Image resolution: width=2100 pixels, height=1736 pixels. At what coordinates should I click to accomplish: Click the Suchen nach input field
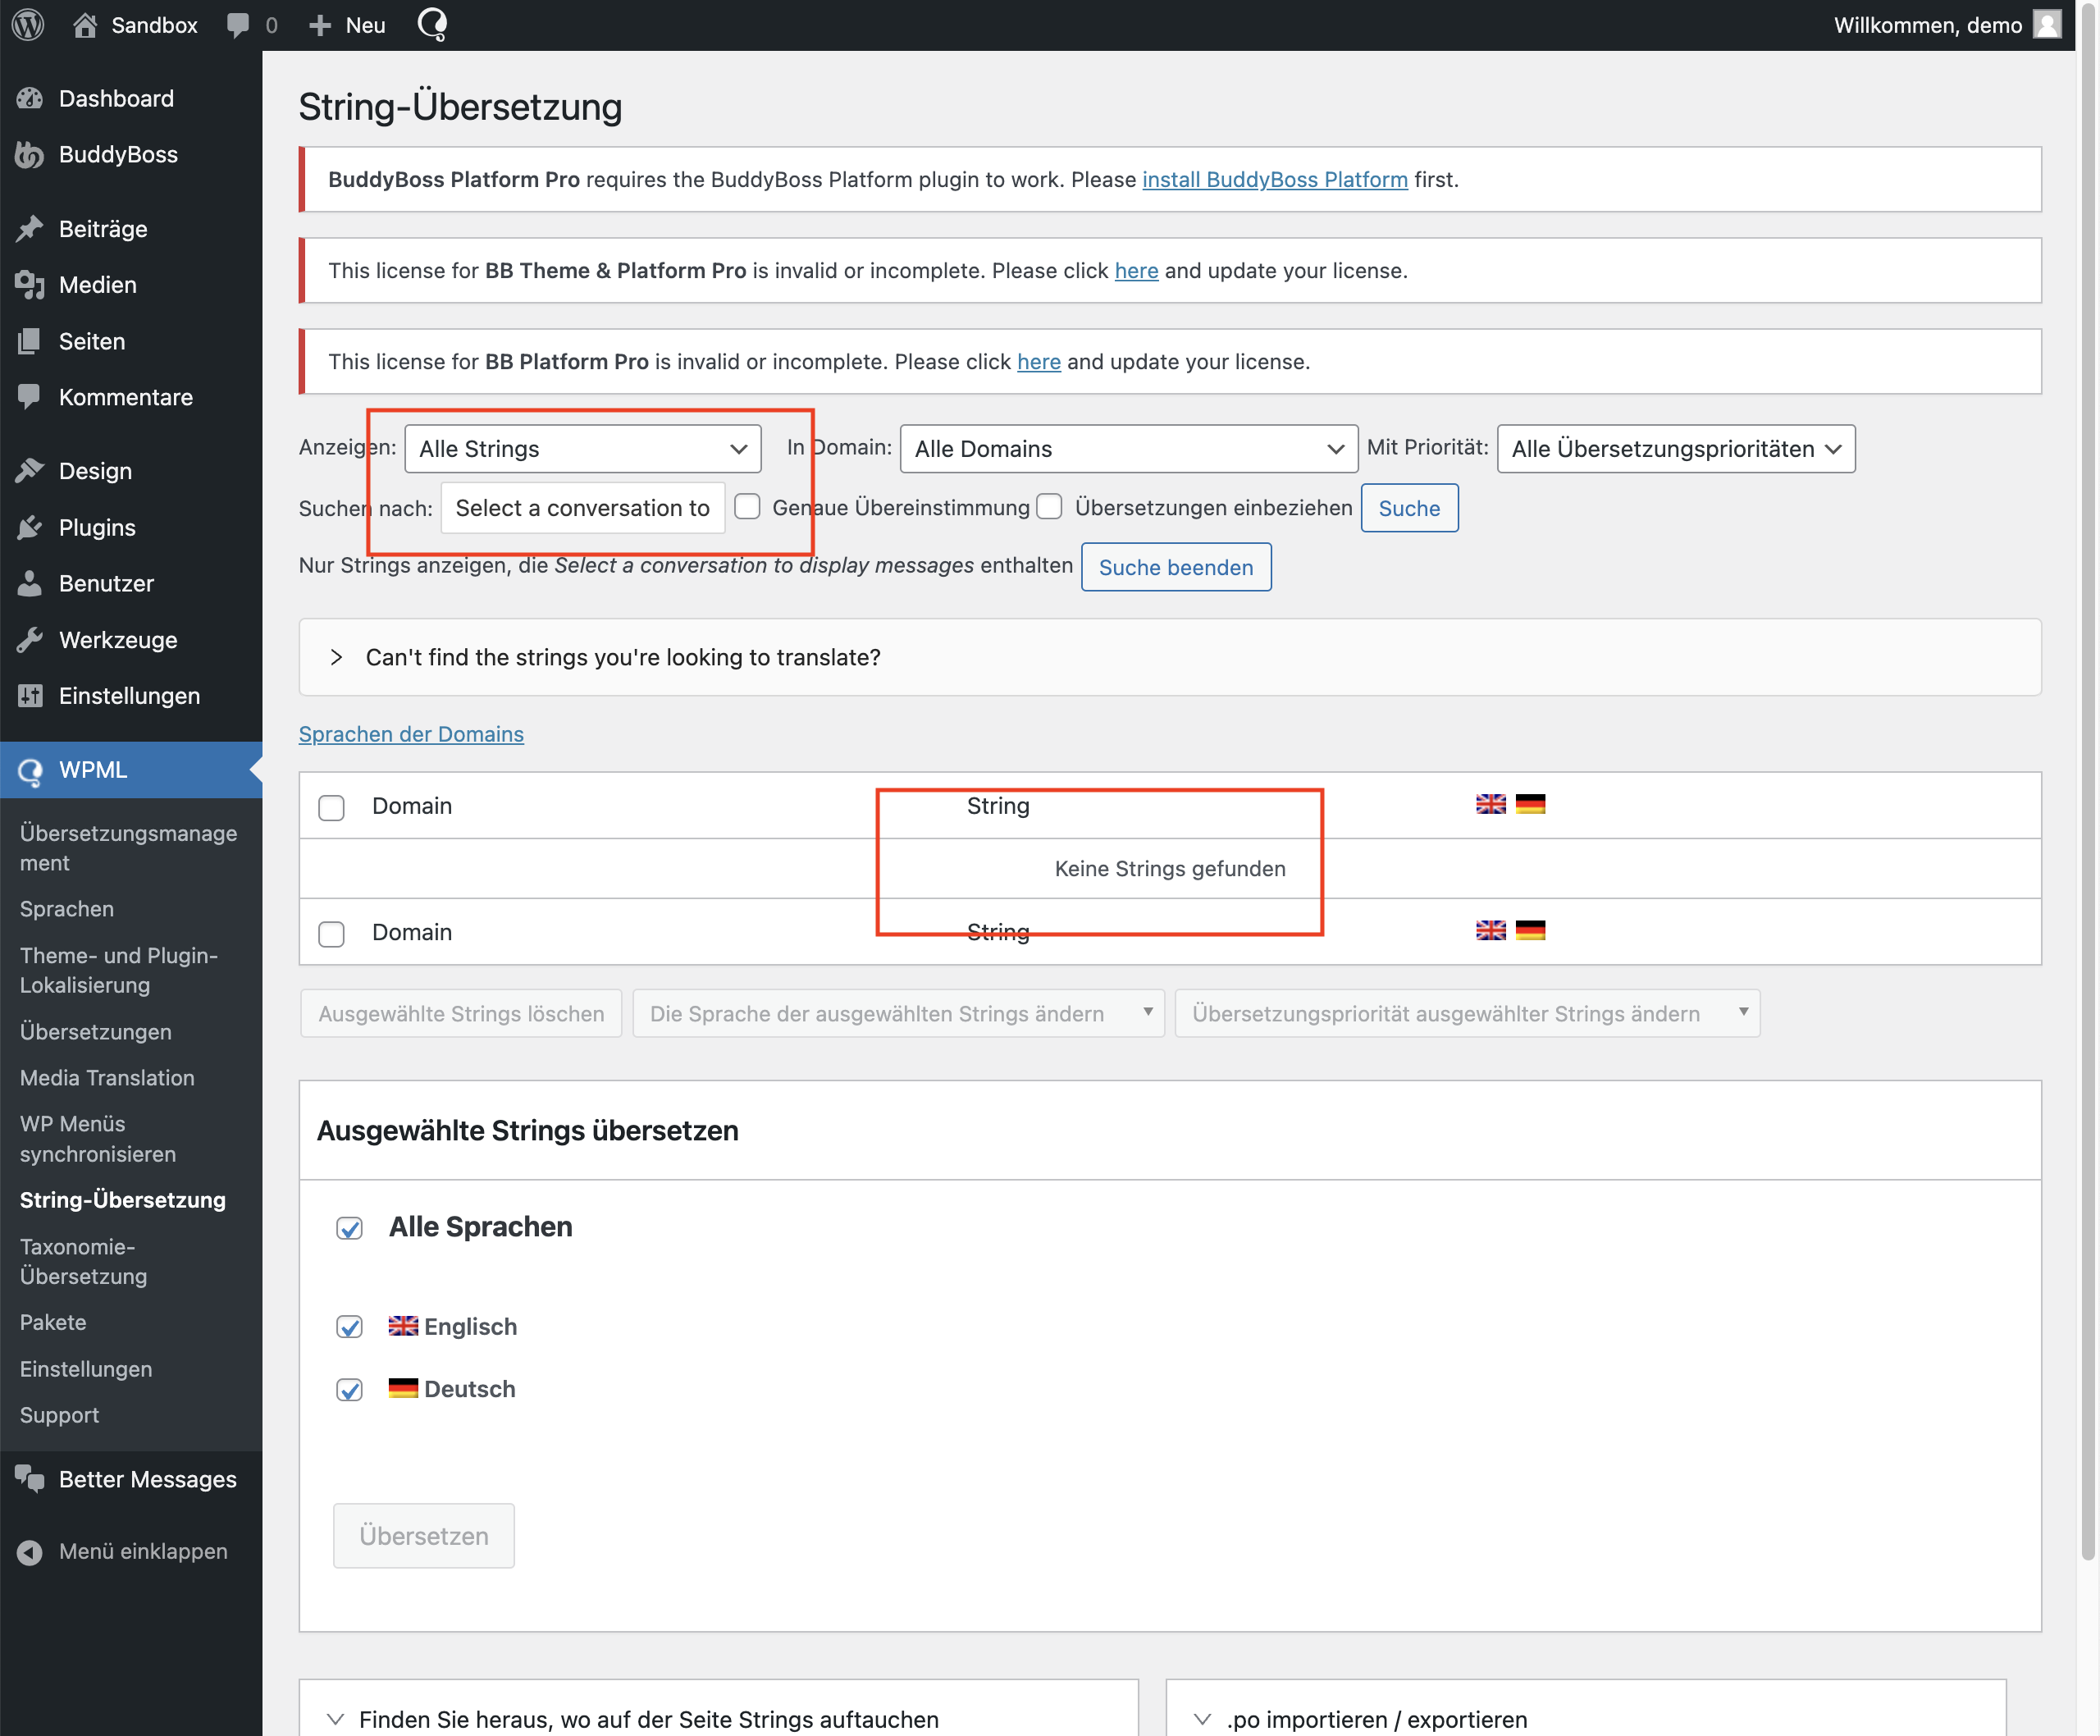pos(583,508)
